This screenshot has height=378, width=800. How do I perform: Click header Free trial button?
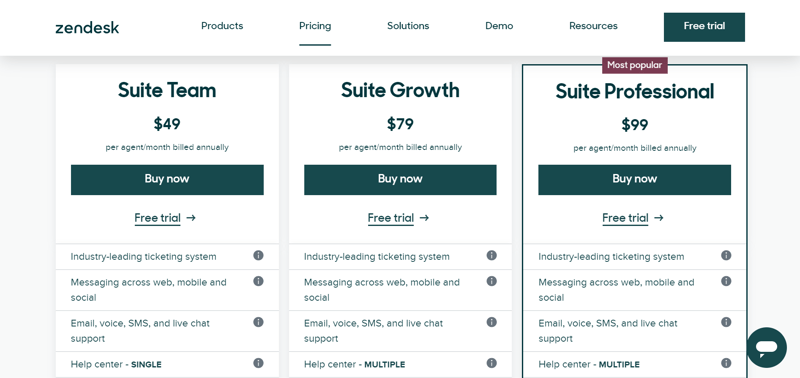tap(704, 27)
